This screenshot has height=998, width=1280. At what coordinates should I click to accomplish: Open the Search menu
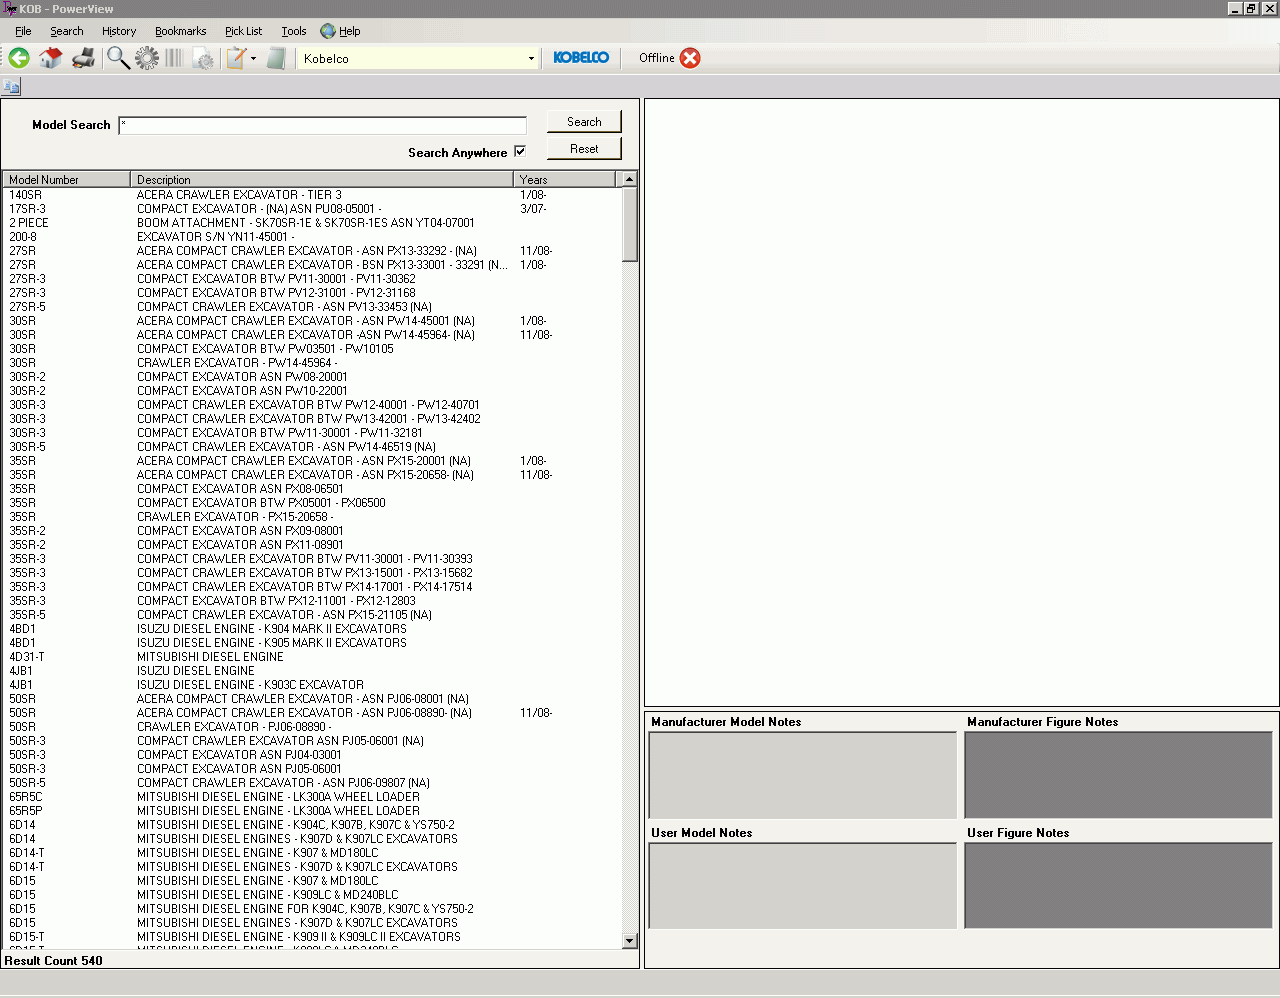tap(67, 31)
